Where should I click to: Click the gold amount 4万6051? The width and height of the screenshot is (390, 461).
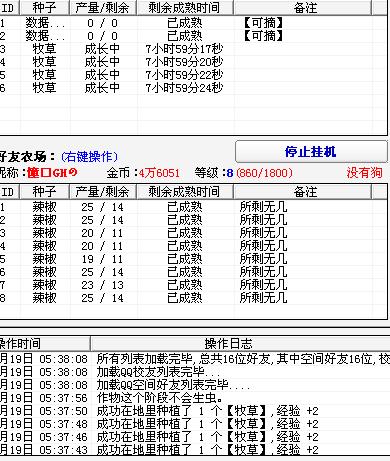coord(159,173)
